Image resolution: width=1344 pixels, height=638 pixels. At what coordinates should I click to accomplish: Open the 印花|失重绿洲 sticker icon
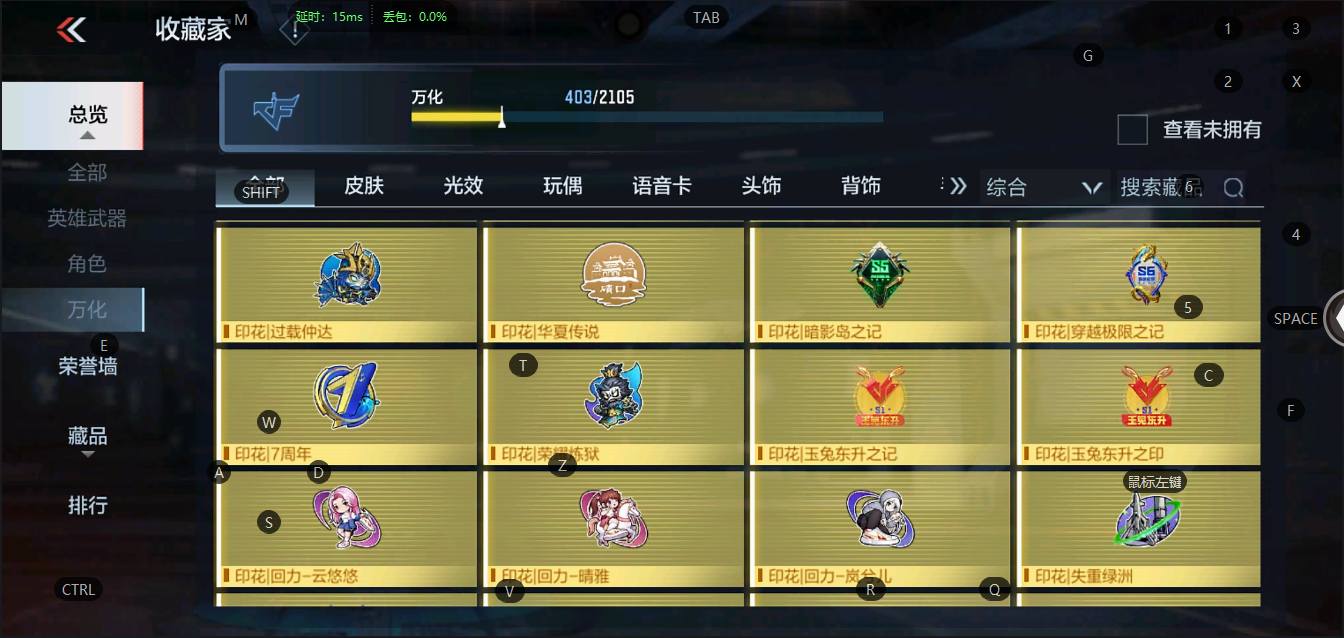[1148, 518]
